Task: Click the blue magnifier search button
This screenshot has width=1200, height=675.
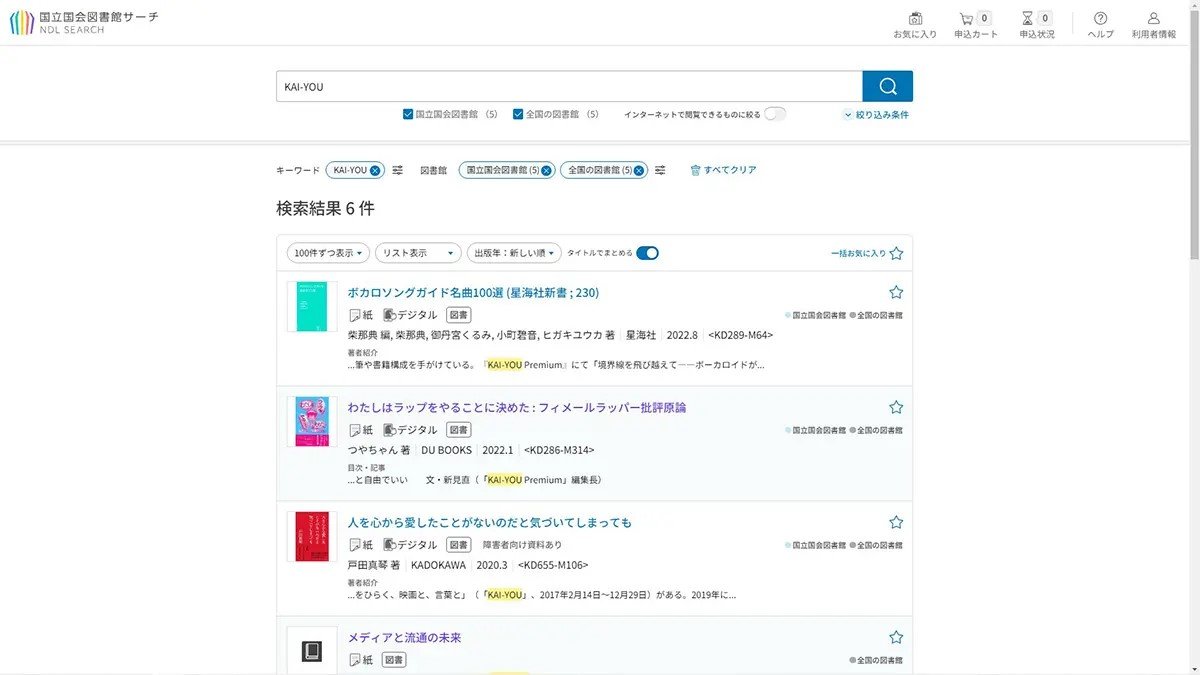Action: coord(887,86)
